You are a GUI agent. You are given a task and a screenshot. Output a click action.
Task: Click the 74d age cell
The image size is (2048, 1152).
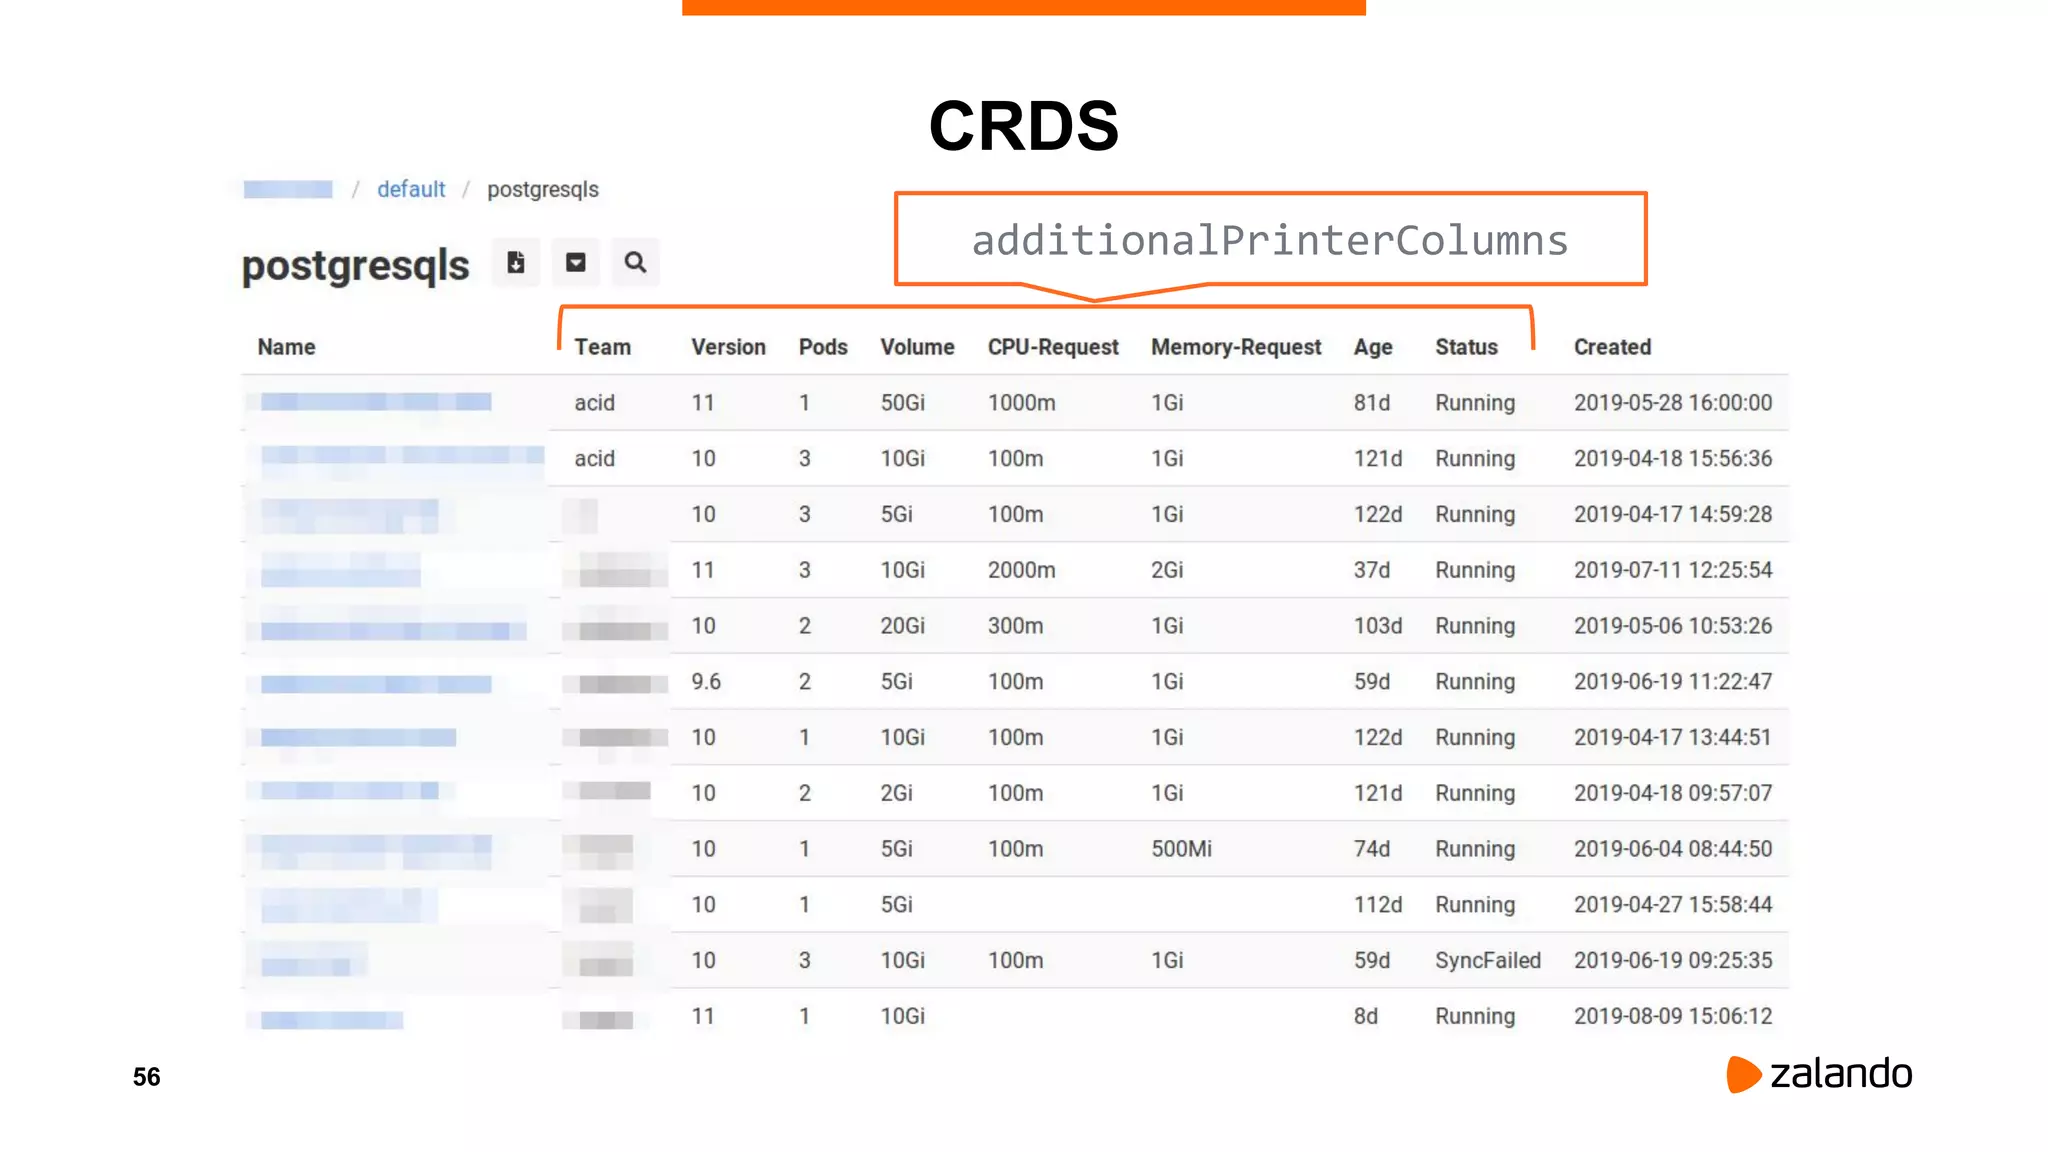pyautogui.click(x=1372, y=849)
